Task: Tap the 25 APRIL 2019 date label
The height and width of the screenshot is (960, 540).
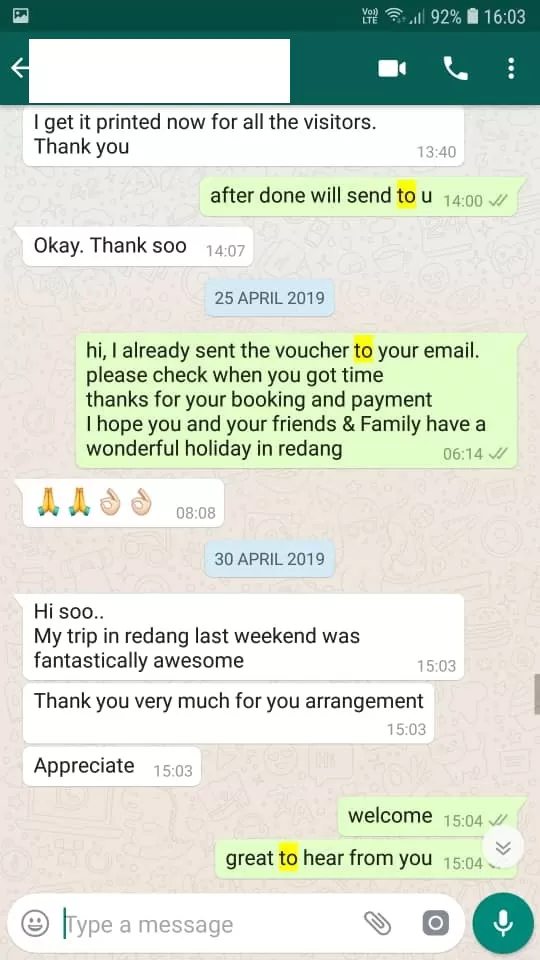Action: [x=269, y=298]
